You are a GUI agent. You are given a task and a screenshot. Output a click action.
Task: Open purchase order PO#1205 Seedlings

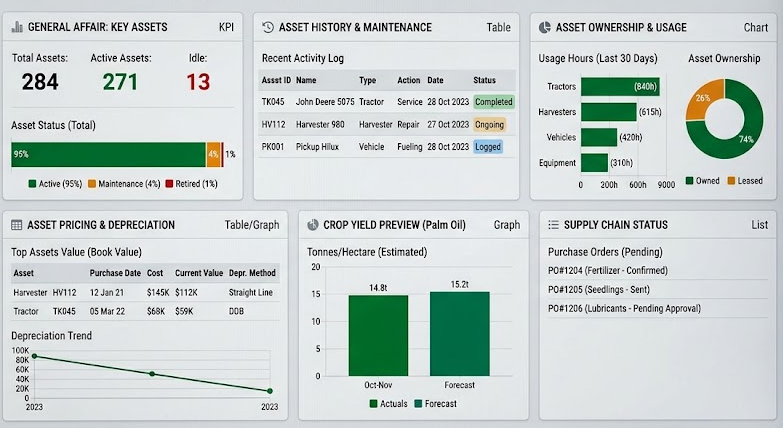point(599,290)
